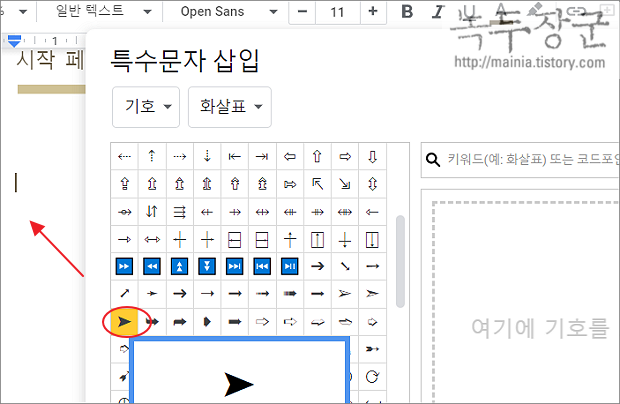Screen dimensions: 620x404
Task: Insert the heavy southeast diagonal arrow
Action: [x=345, y=266]
